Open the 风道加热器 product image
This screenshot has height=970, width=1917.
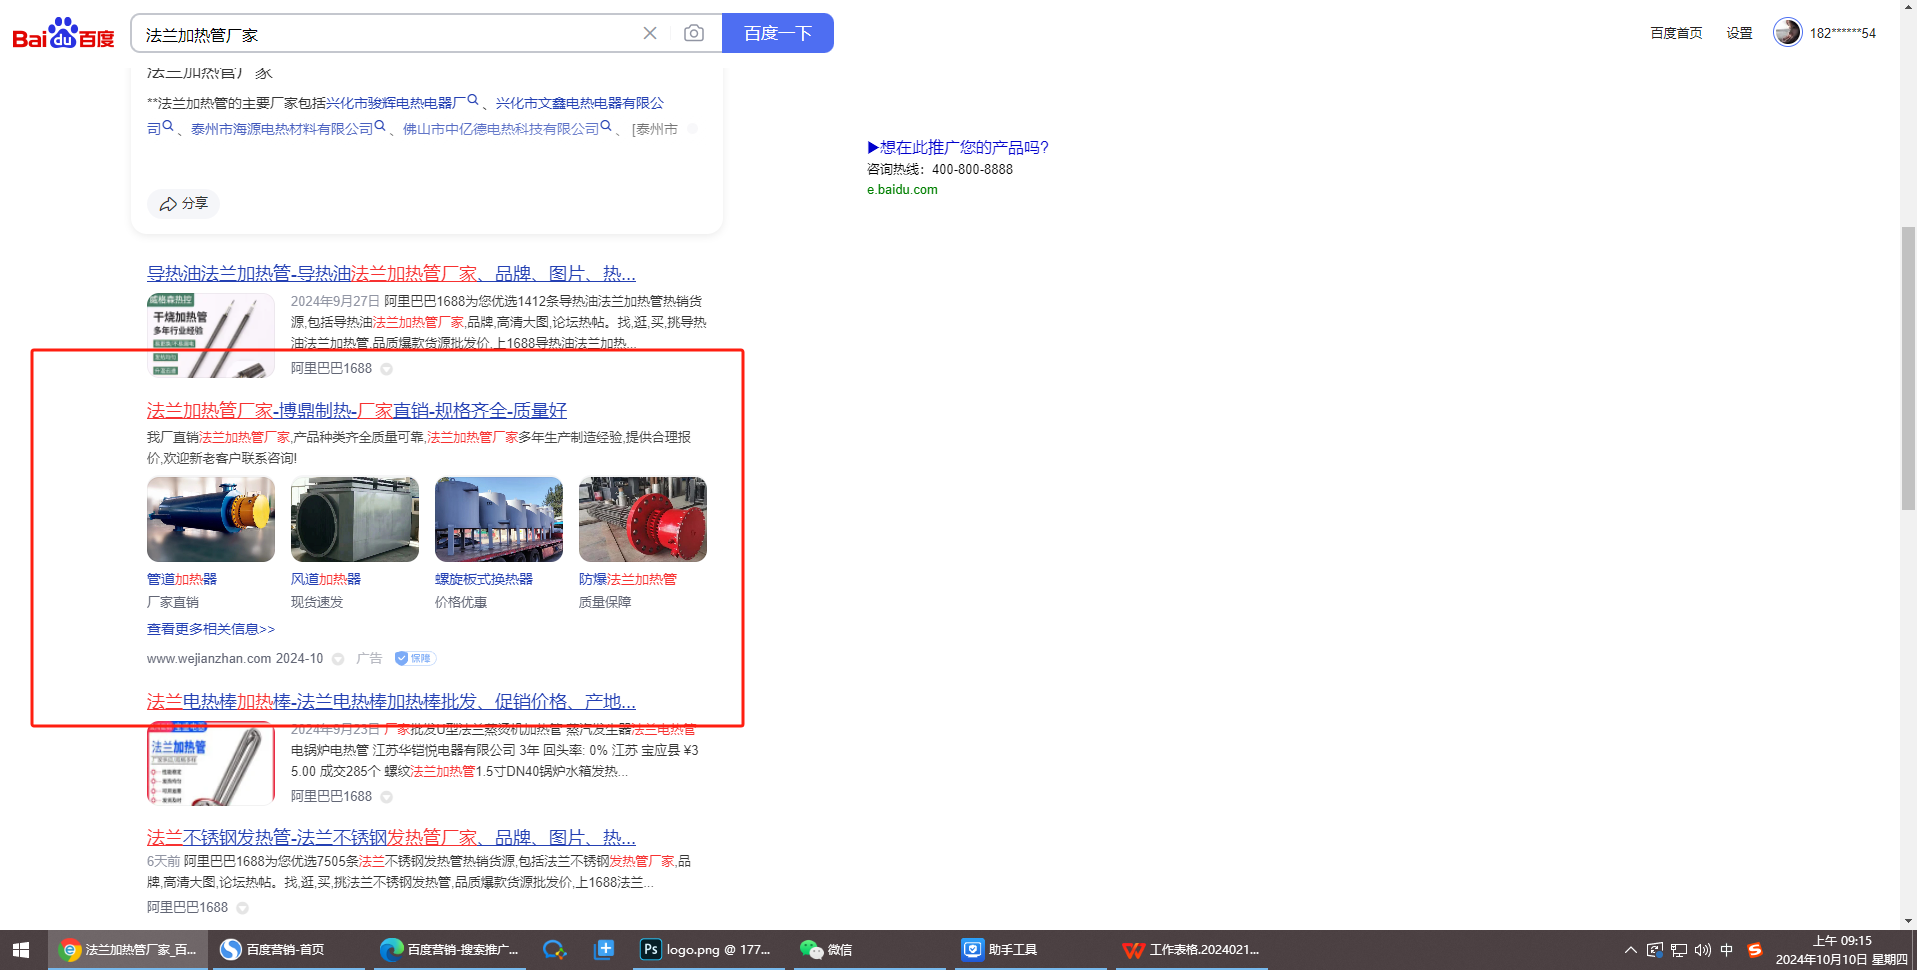[x=355, y=519]
